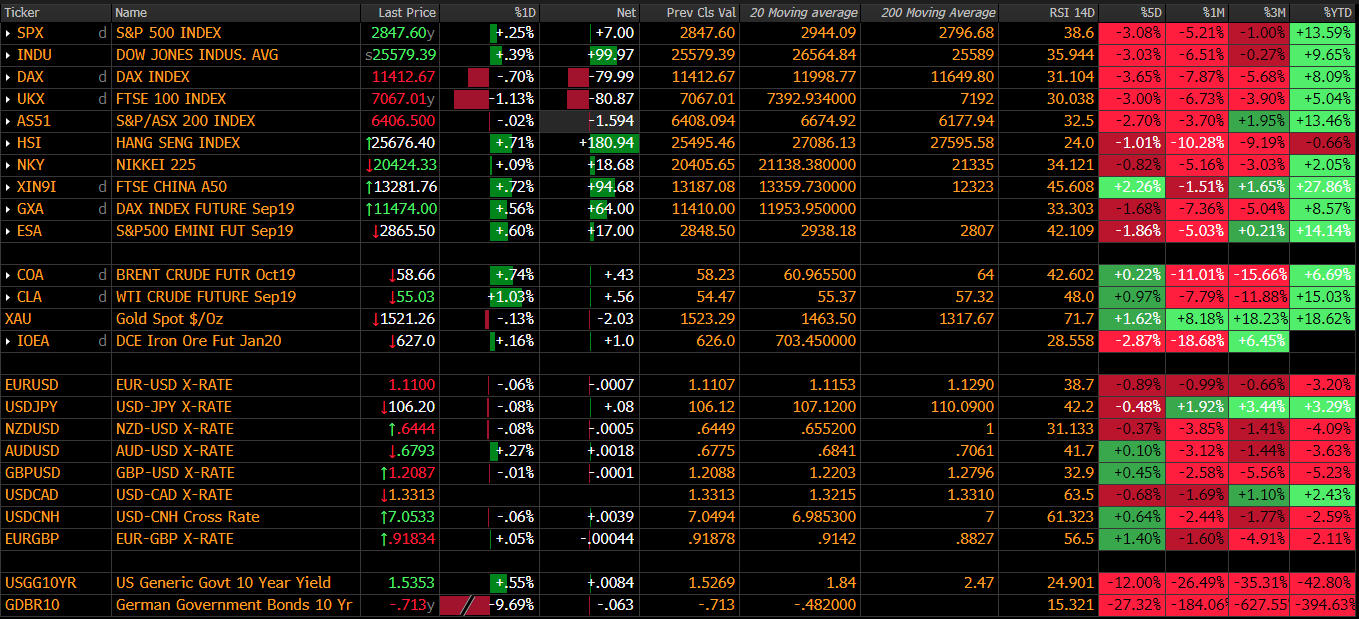Sort by the Last Price column header
The height and width of the screenshot is (619, 1359).
400,12
